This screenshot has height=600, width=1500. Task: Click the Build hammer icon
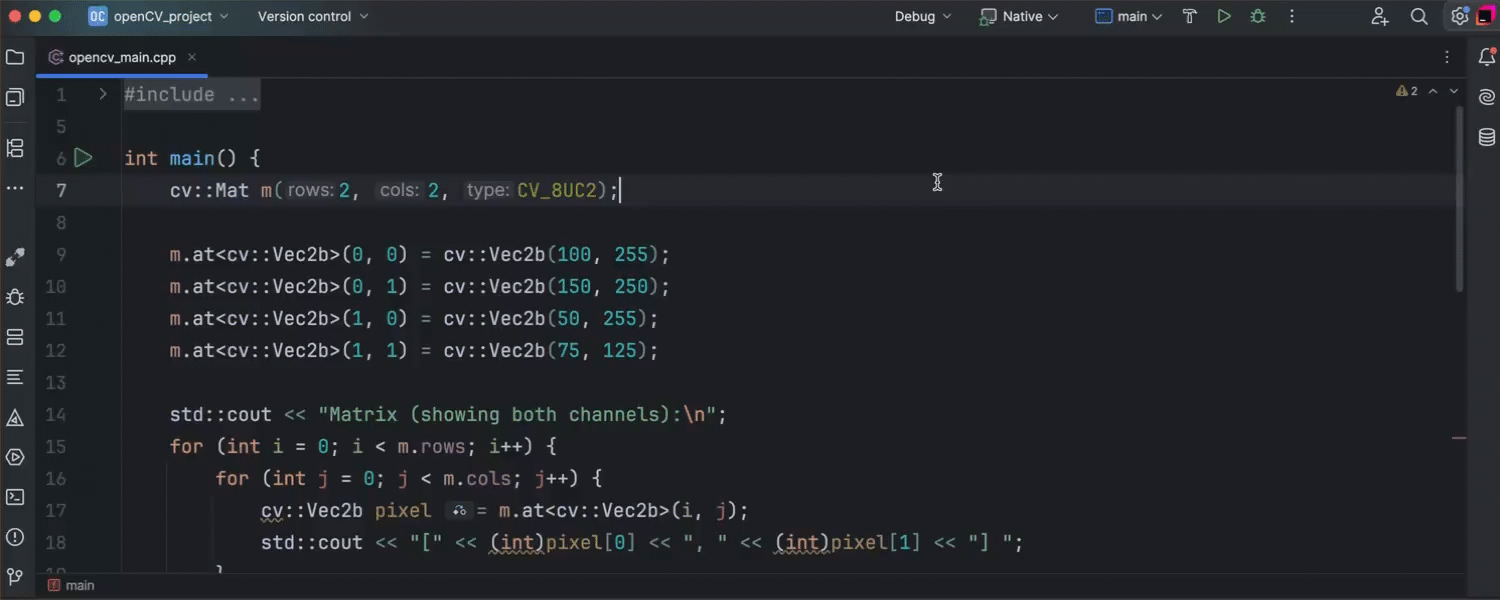click(1189, 17)
